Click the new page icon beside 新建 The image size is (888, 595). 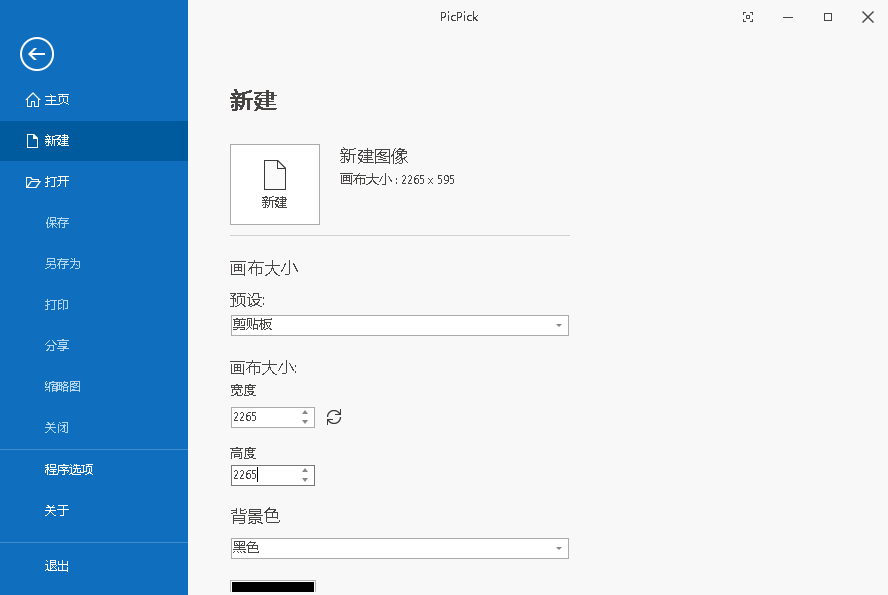pyautogui.click(x=31, y=140)
